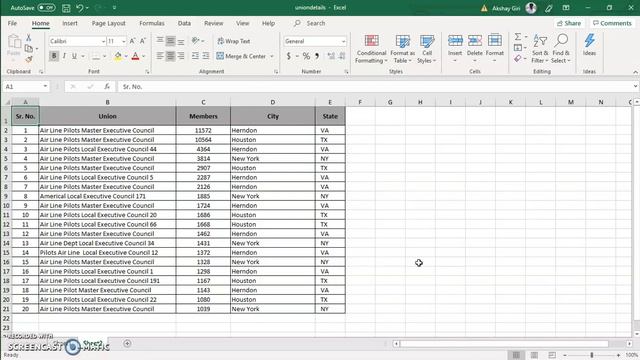This screenshot has height=360, width=640.
Task: Toggle Center horizontal alignment
Action: coord(170,56)
